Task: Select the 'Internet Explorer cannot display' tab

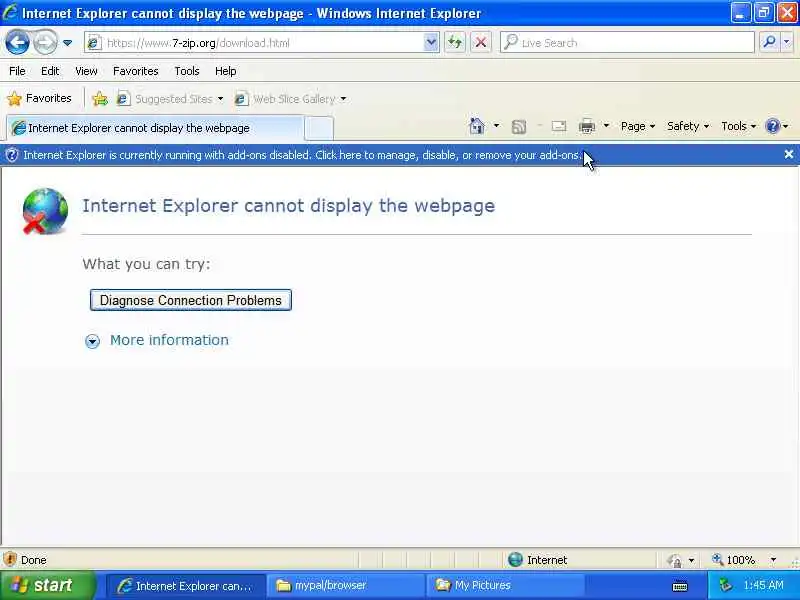Action: point(155,128)
